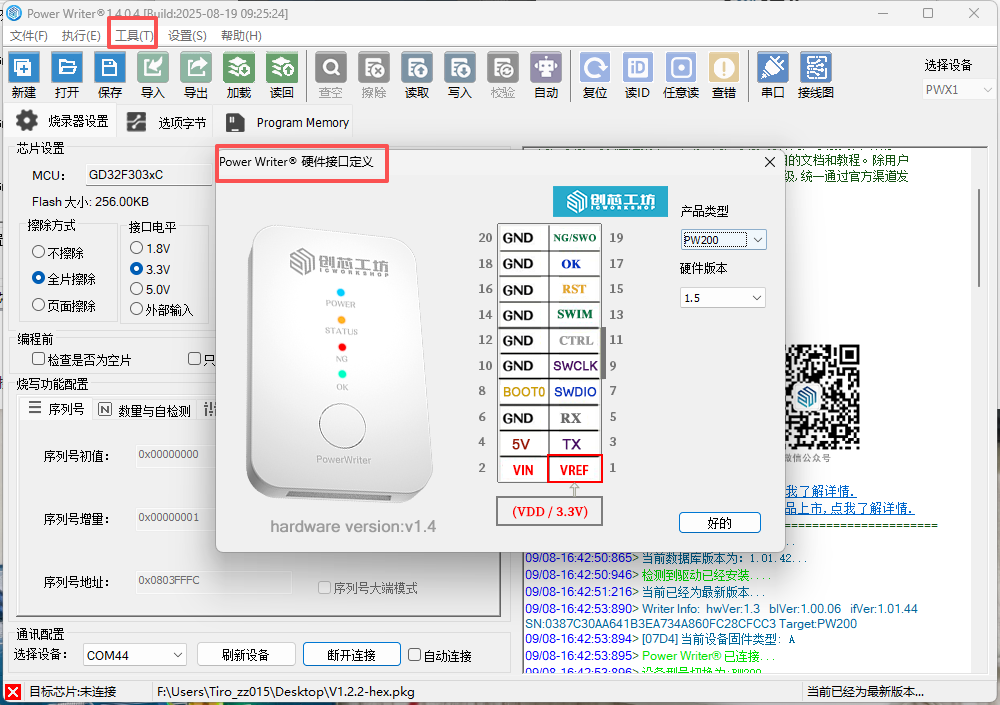1000x705 pixels.
Task: Open the 执行(E) menu
Action: click(81, 36)
